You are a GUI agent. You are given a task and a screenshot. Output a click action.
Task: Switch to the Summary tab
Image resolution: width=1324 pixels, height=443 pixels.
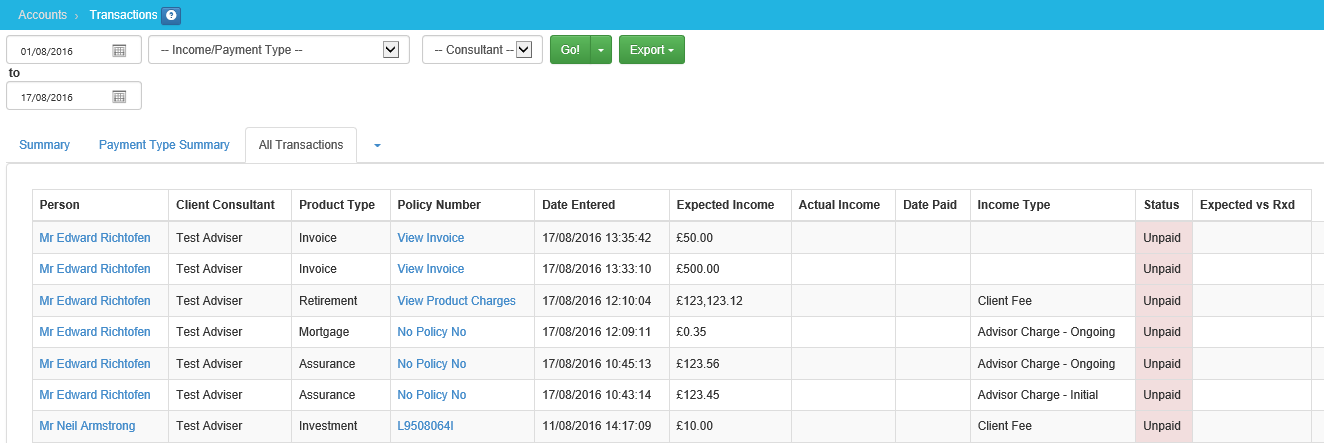[x=44, y=145]
